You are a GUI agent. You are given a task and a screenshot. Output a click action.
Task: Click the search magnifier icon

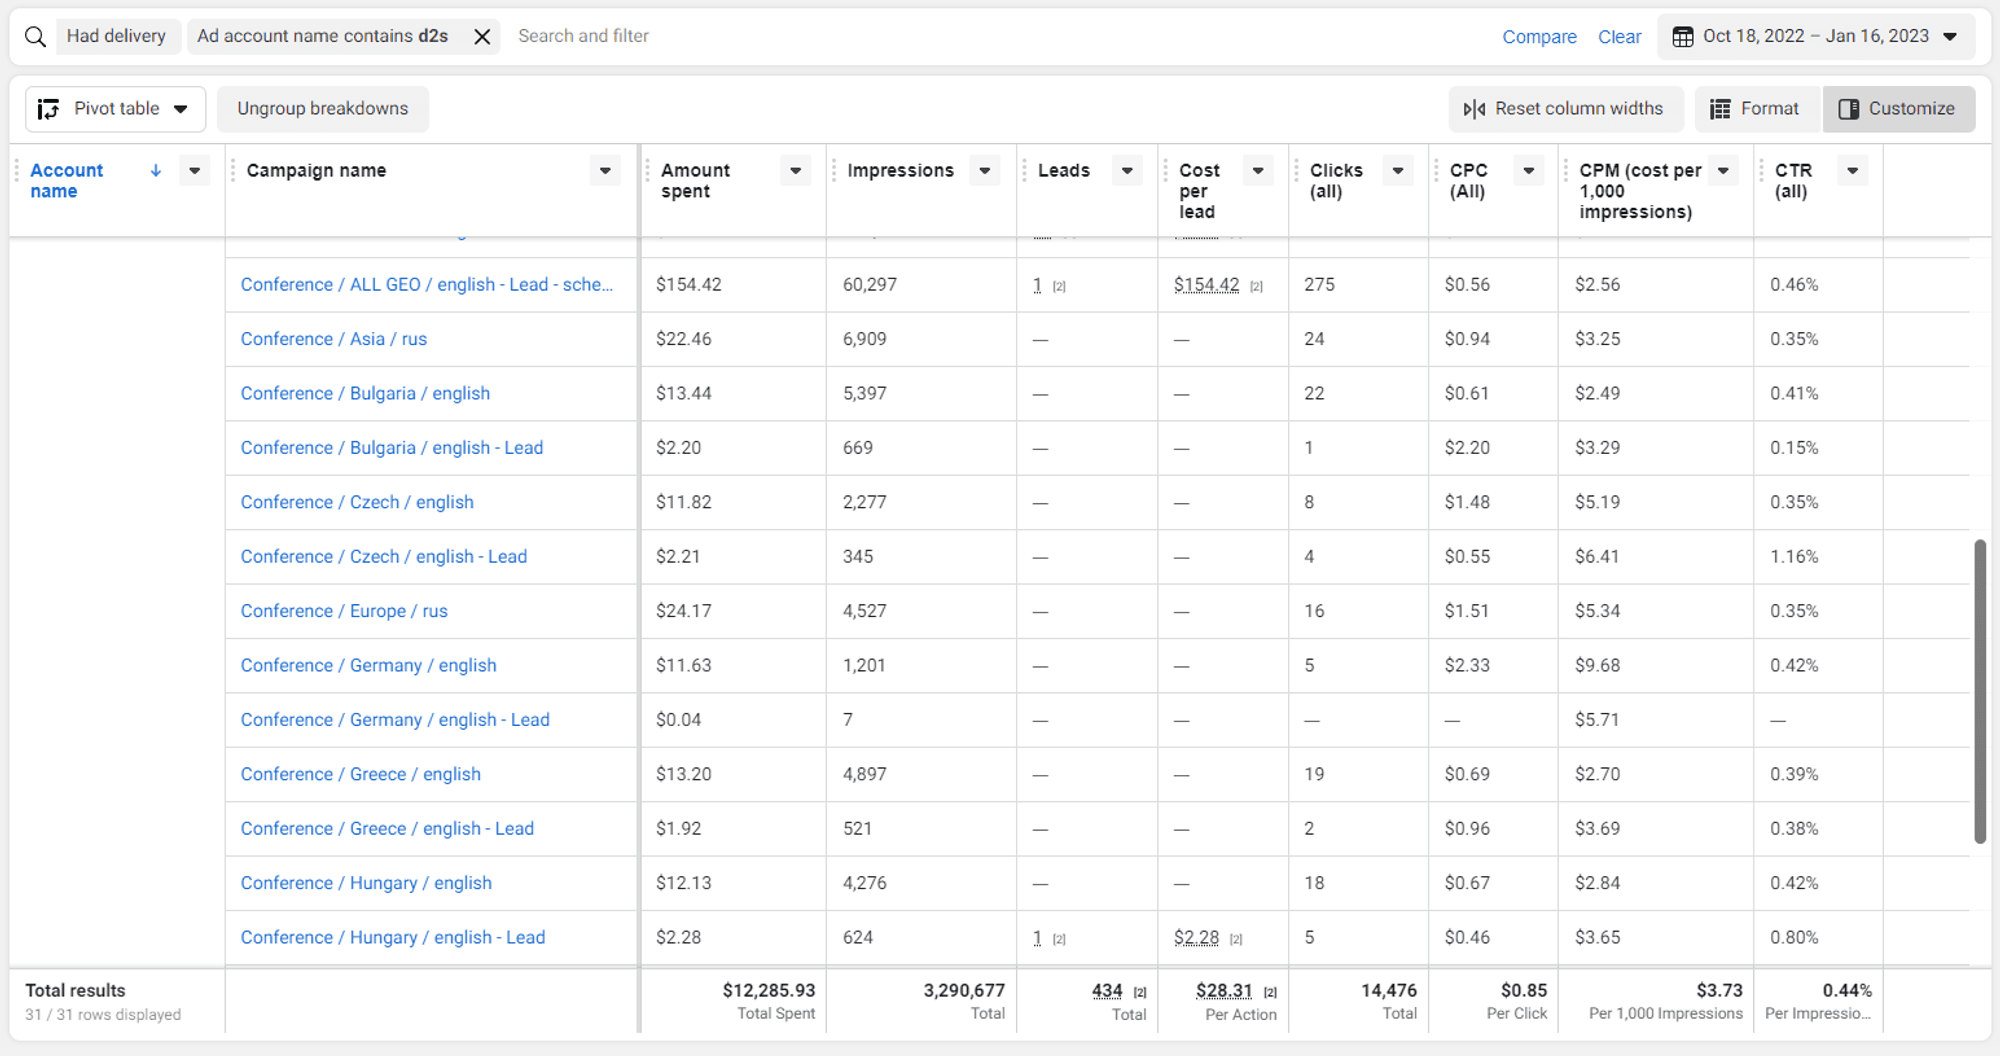pos(35,36)
